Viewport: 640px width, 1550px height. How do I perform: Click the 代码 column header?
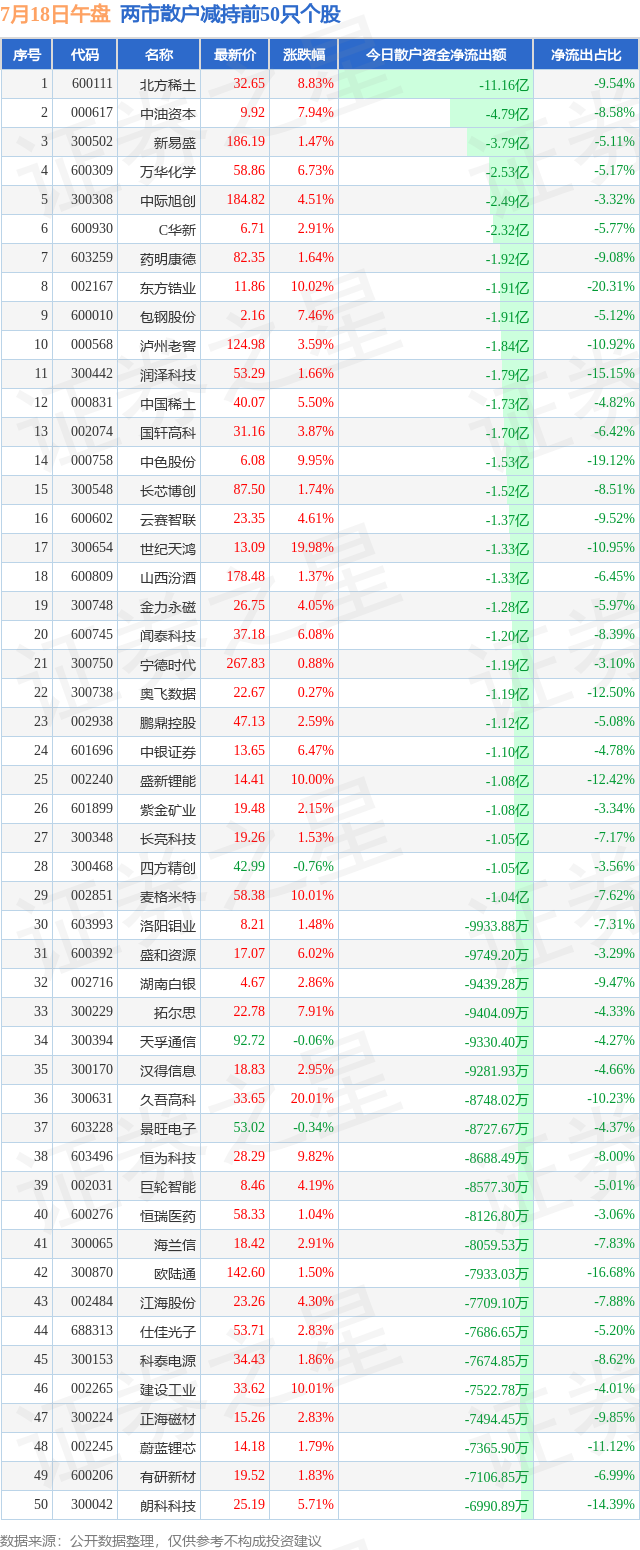click(85, 55)
